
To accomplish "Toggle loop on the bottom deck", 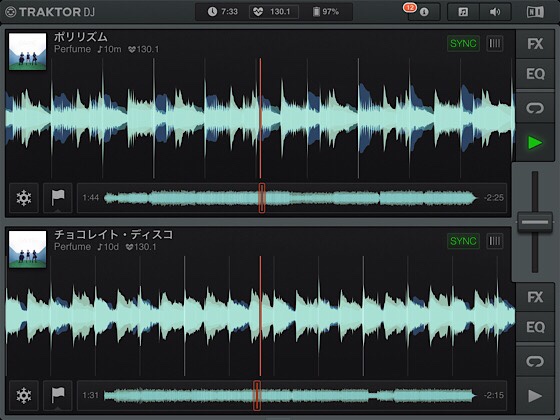I will click(535, 361).
